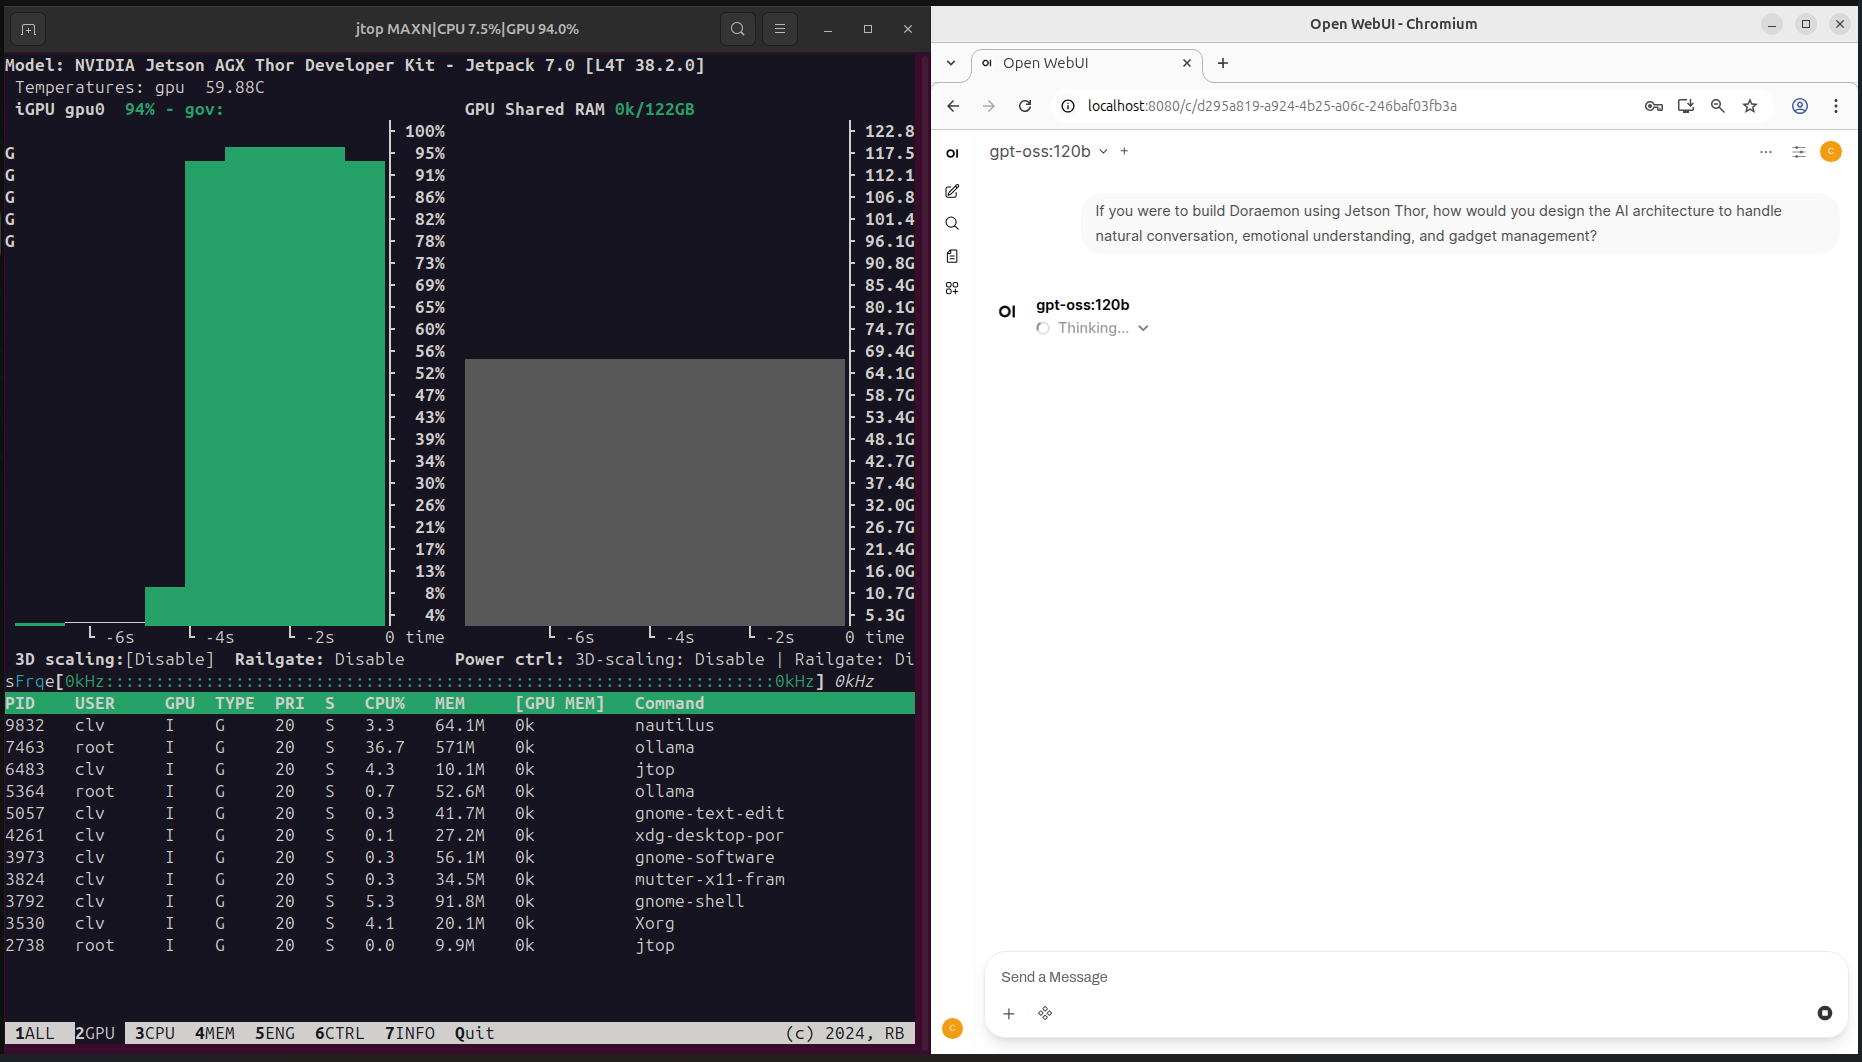1862x1062 pixels.
Task: Click Quit in the jtop bottom bar
Action: tap(474, 1033)
